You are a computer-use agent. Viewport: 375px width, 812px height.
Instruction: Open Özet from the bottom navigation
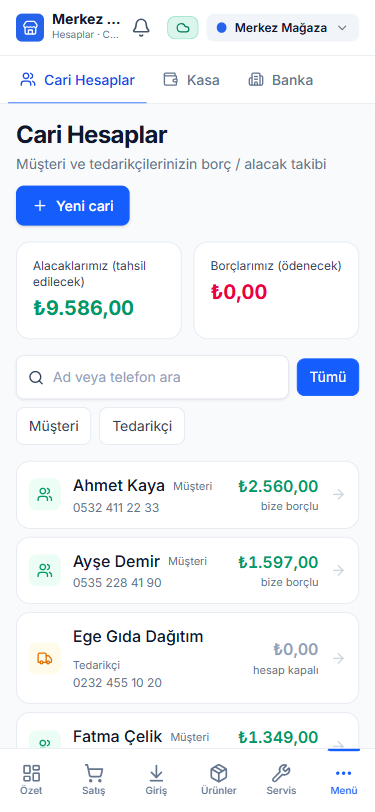[31, 780]
